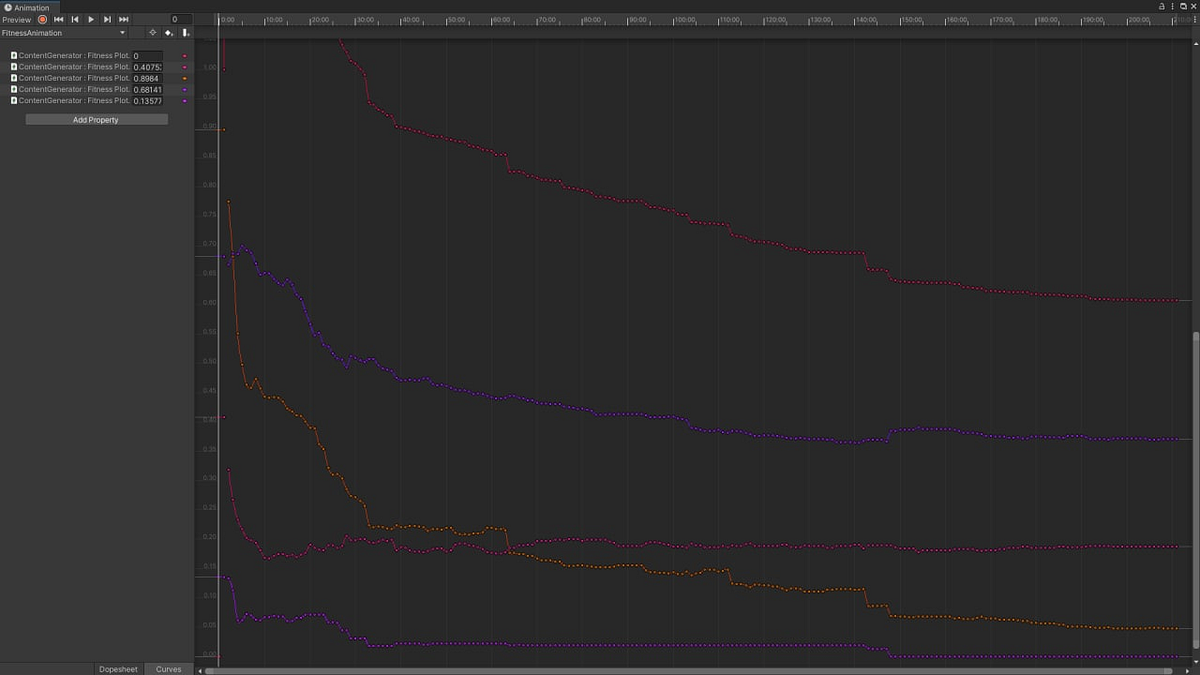Screen dimensions: 1200x675
Task: Add a keyframe using the key icon
Action: point(168,32)
